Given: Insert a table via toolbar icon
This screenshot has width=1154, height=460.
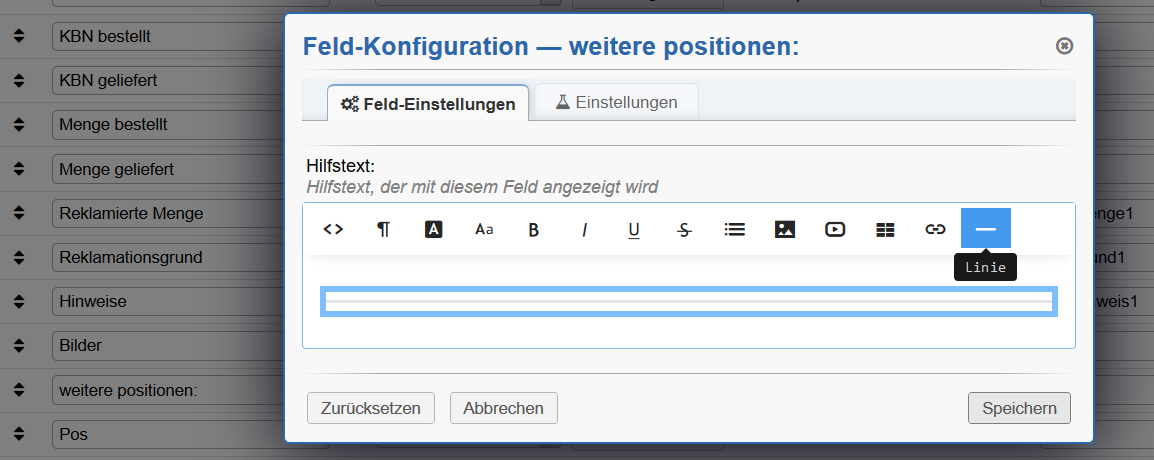Looking at the screenshot, I should pyautogui.click(x=885, y=229).
